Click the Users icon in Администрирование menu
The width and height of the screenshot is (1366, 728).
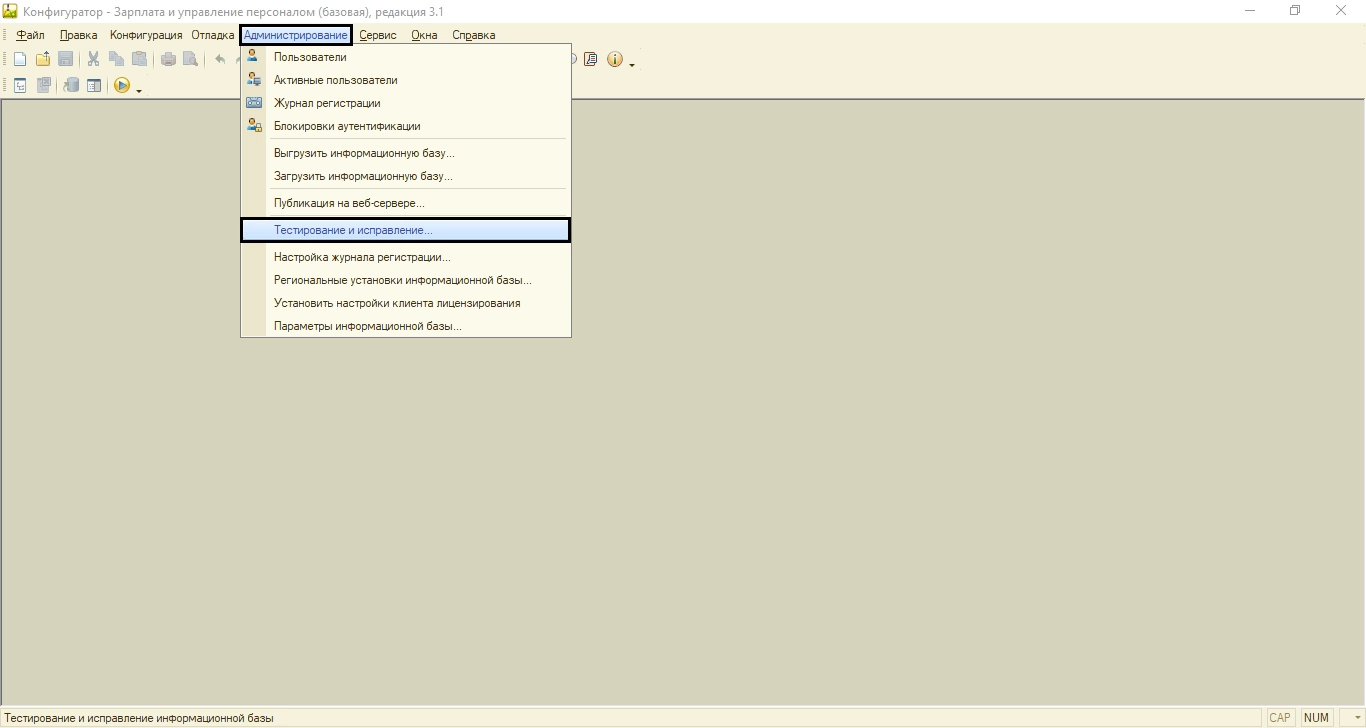coord(254,57)
